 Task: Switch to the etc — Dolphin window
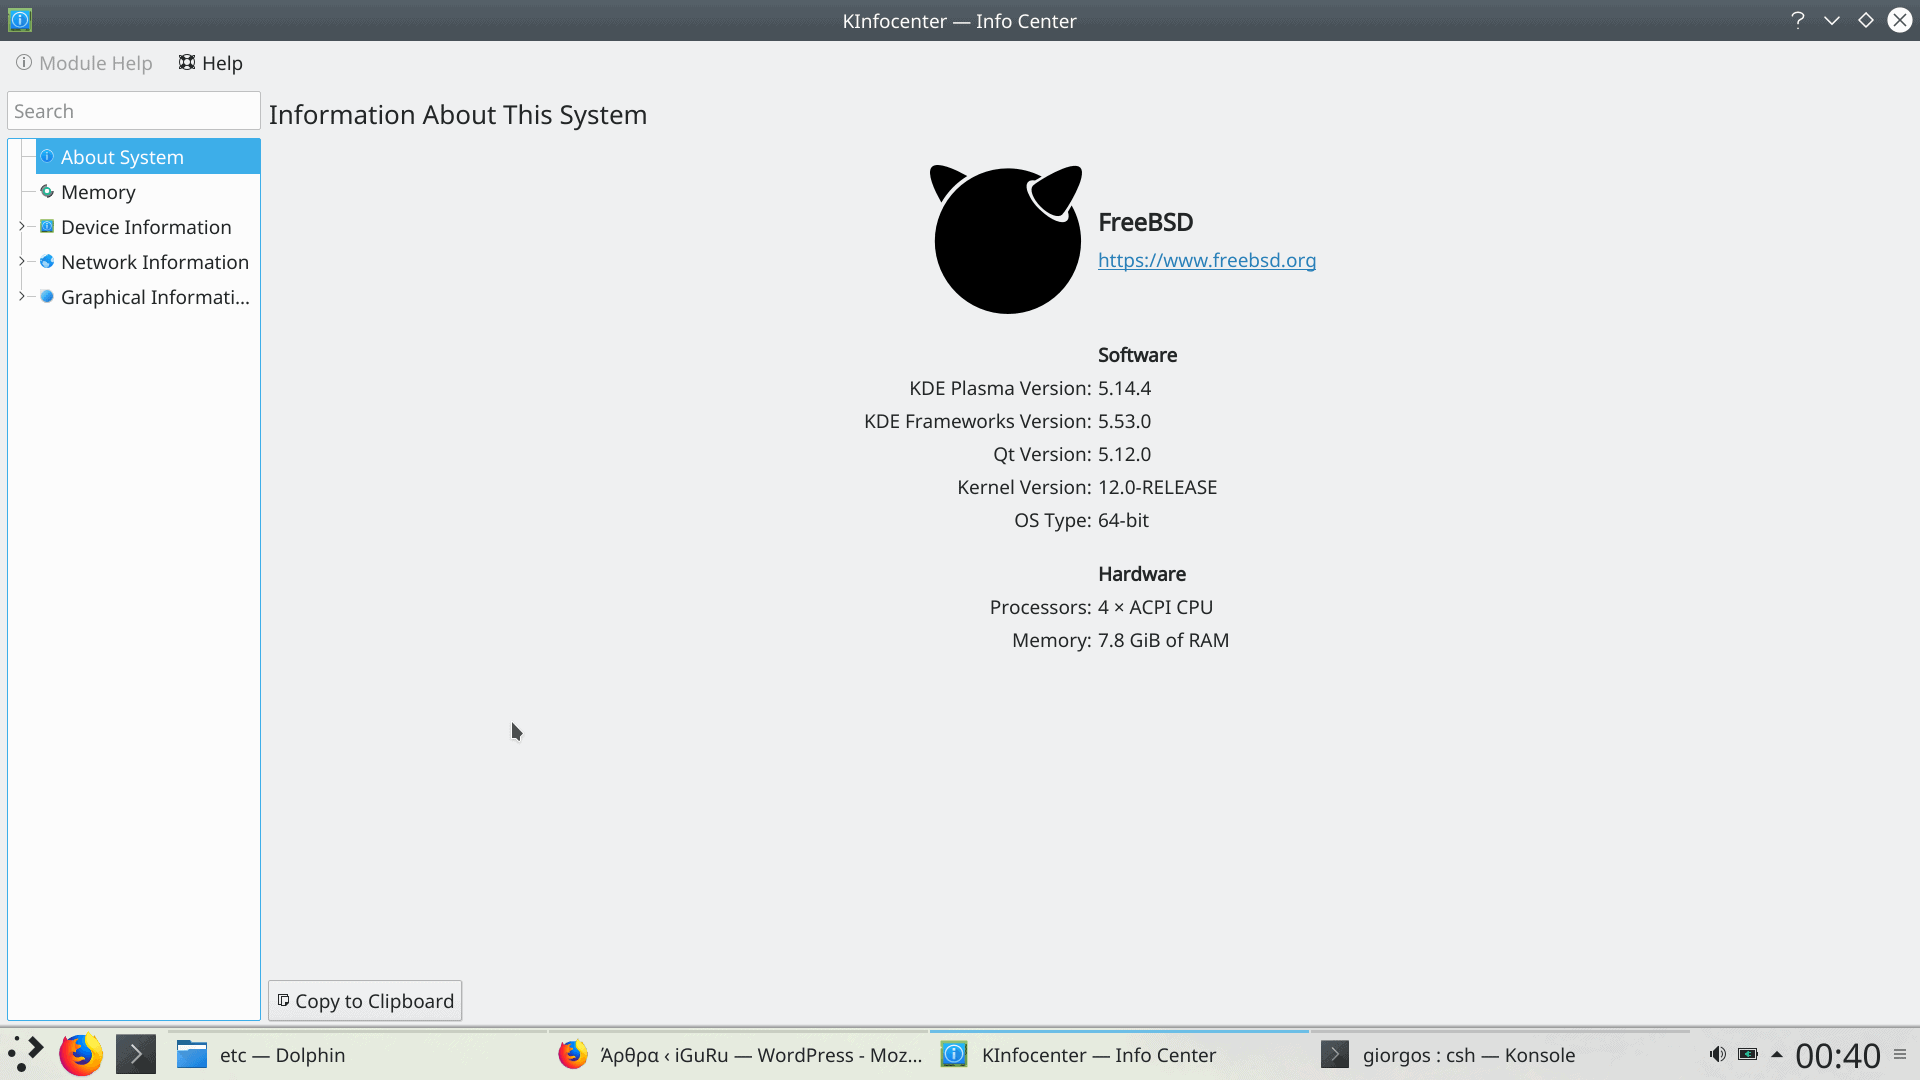(x=357, y=1055)
